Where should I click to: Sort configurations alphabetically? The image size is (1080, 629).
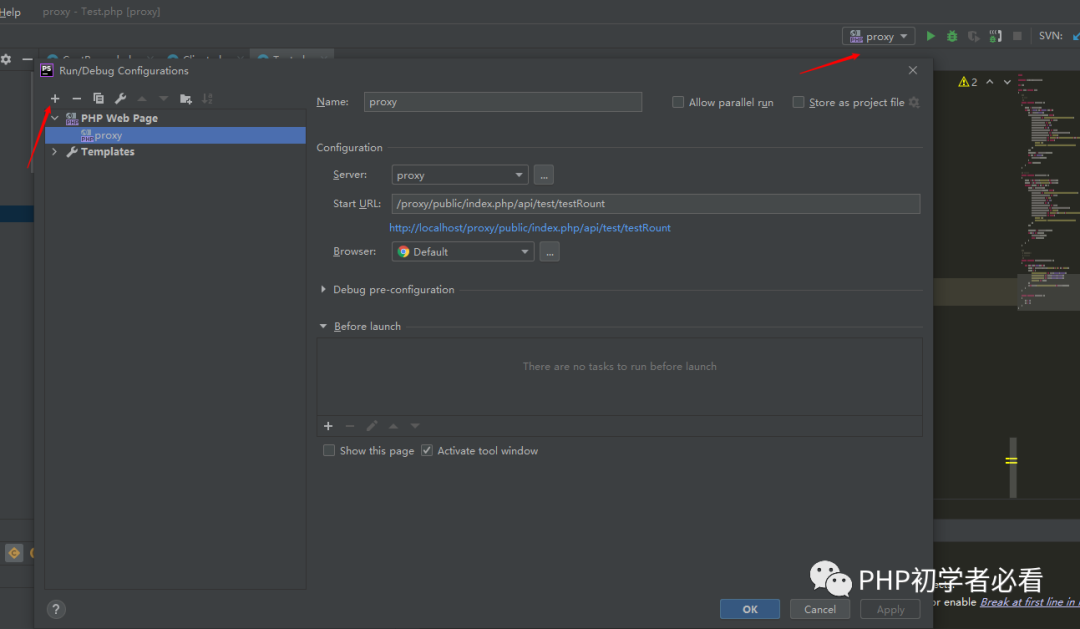(x=207, y=99)
